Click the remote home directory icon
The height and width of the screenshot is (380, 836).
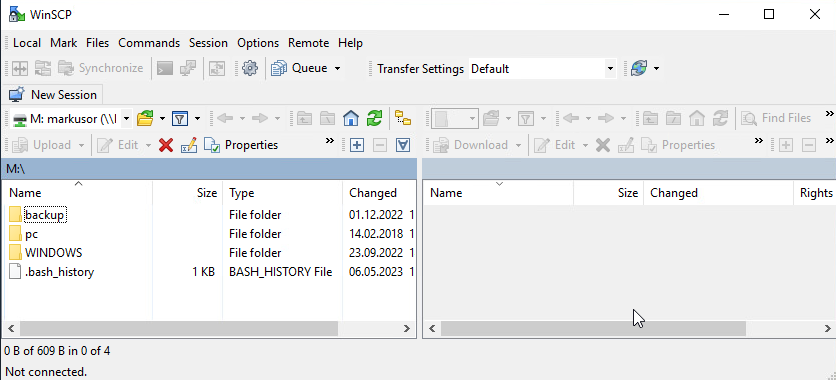[x=697, y=118]
